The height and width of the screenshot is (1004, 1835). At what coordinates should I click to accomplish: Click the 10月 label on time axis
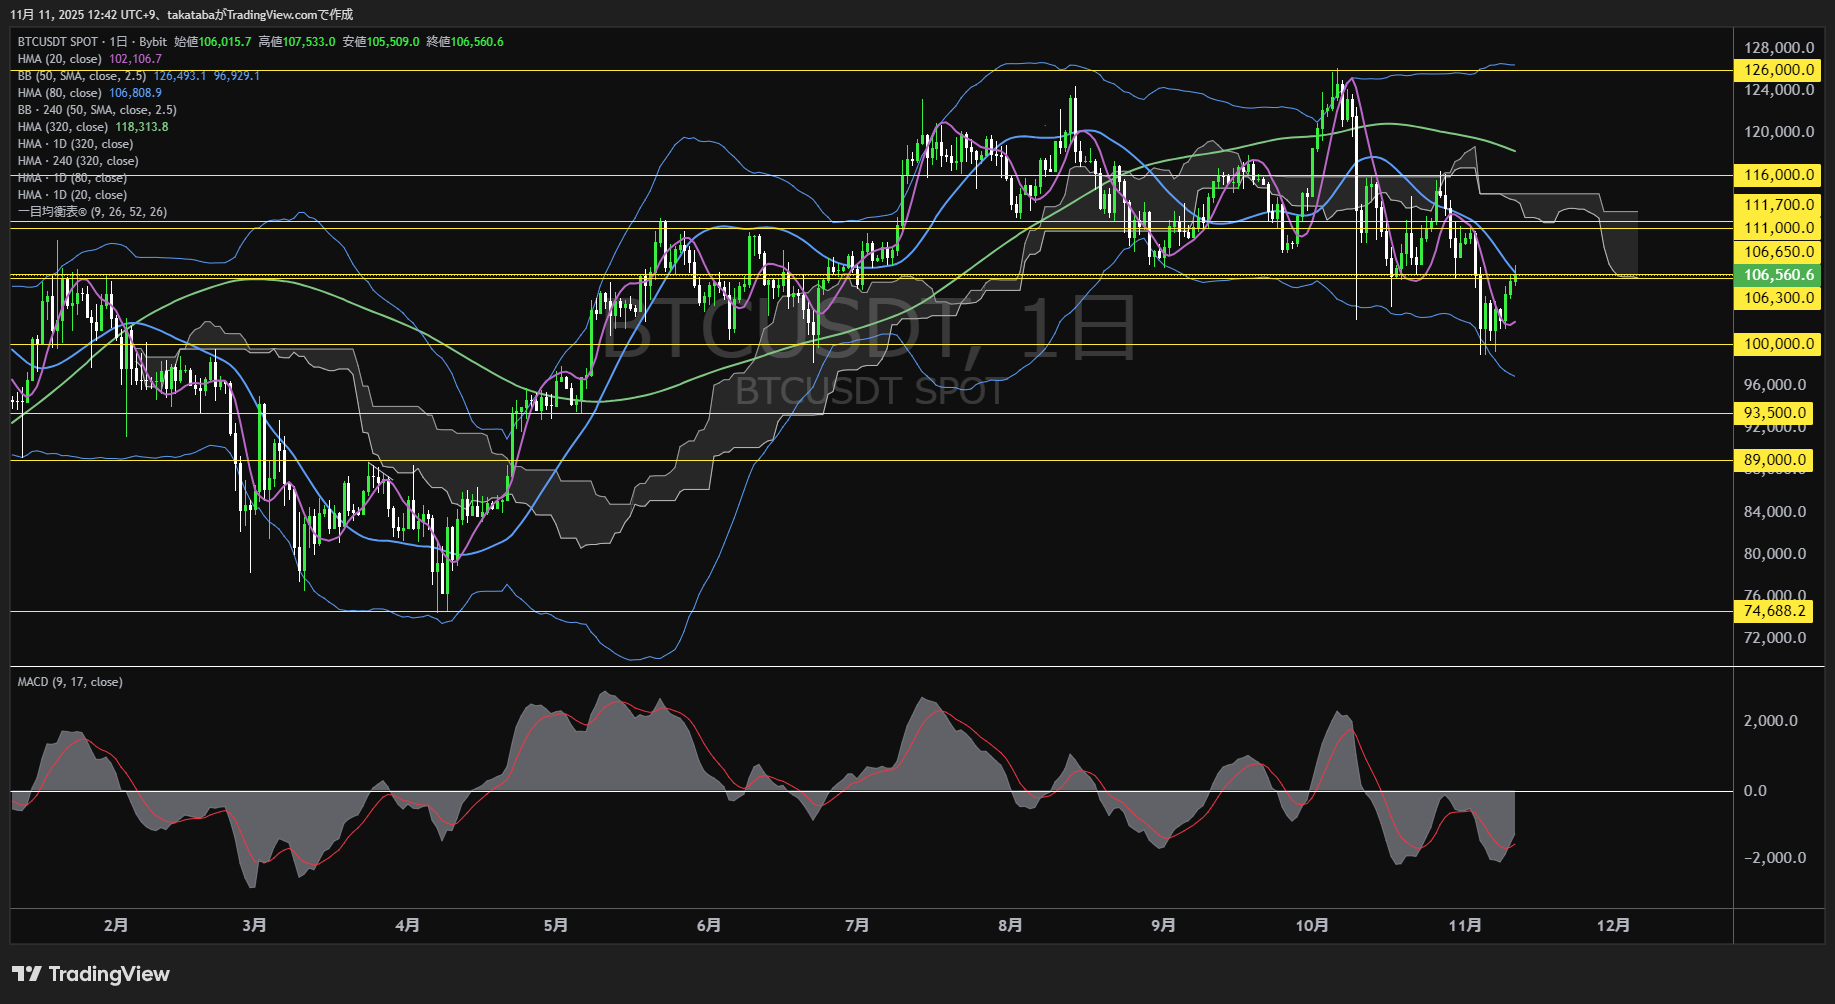tap(1311, 925)
